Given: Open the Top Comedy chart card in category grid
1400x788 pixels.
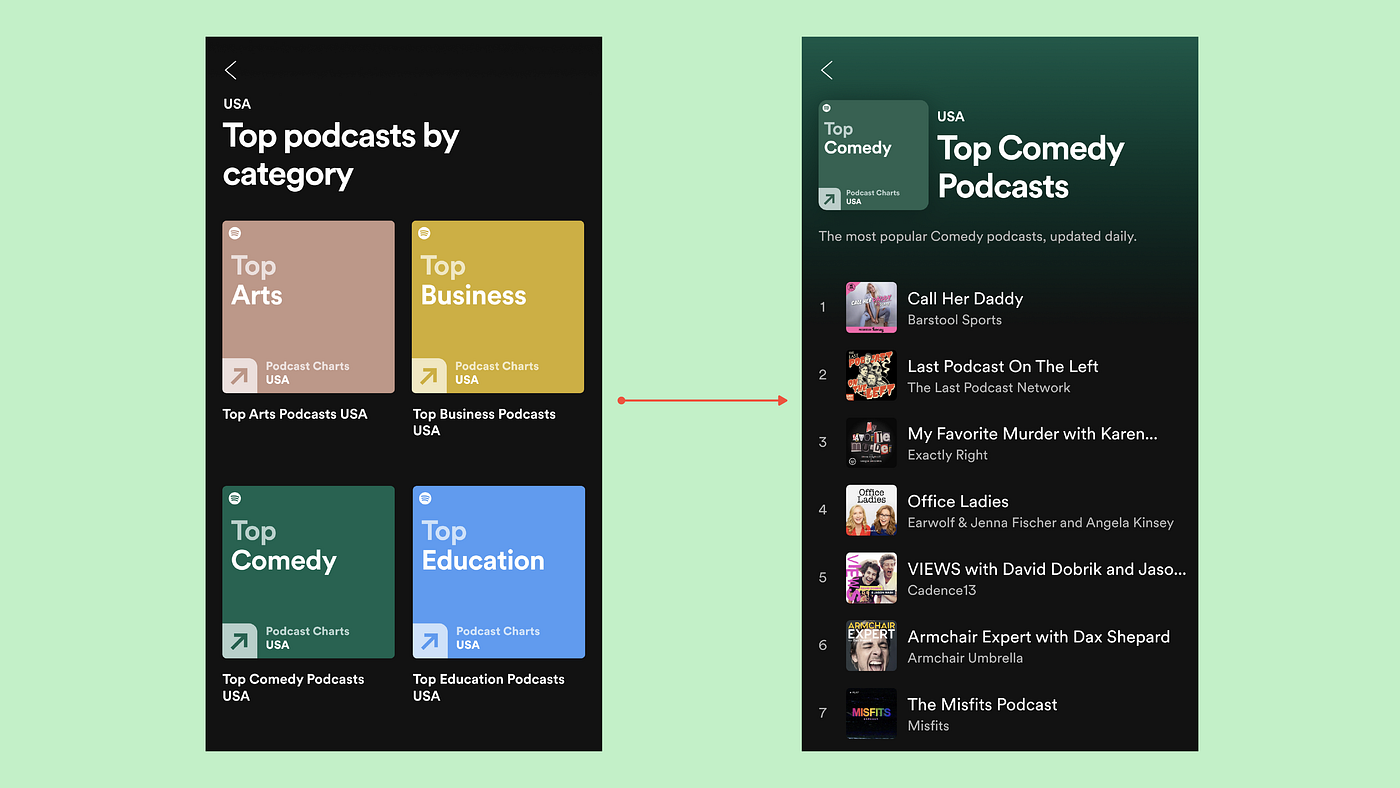Looking at the screenshot, I should click(x=308, y=572).
